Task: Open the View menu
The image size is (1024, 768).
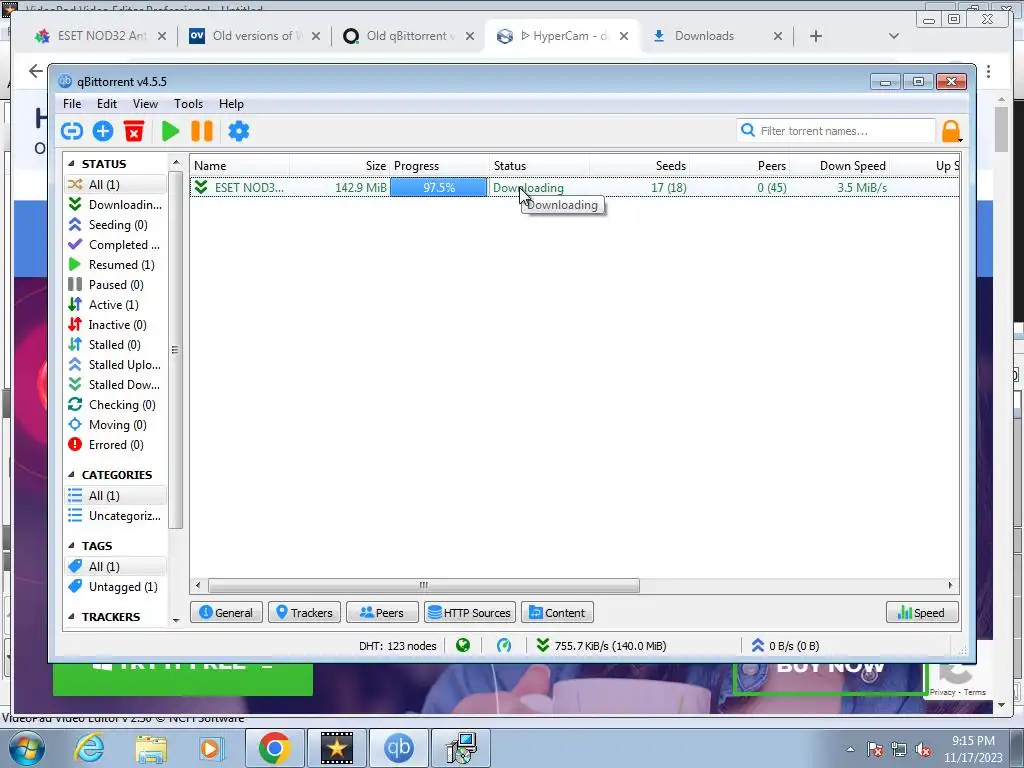Action: (145, 104)
